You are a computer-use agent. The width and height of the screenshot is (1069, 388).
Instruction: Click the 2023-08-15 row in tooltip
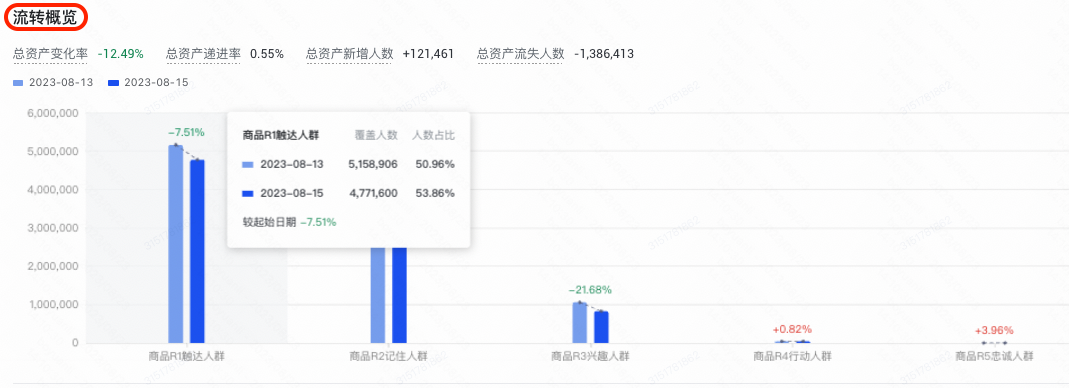point(349,194)
